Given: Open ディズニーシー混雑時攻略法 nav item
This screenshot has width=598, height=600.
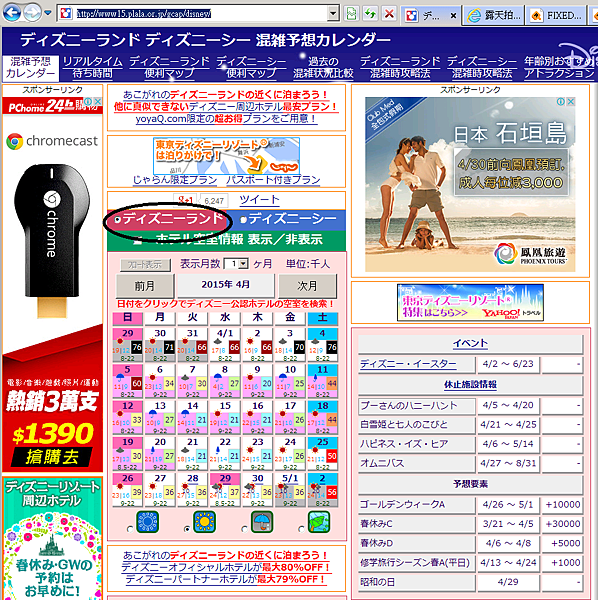Looking at the screenshot, I should (x=482, y=68).
